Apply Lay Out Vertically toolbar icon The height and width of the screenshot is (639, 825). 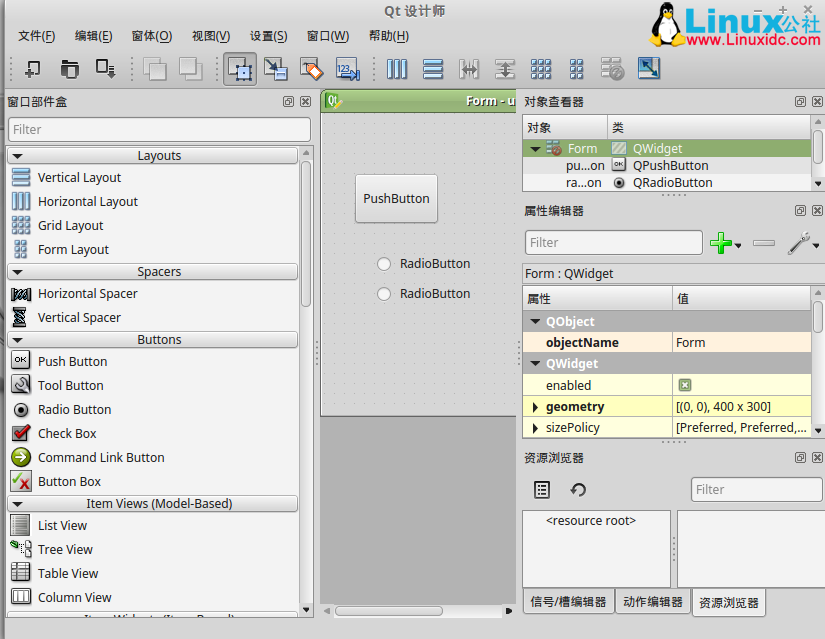pos(433,69)
